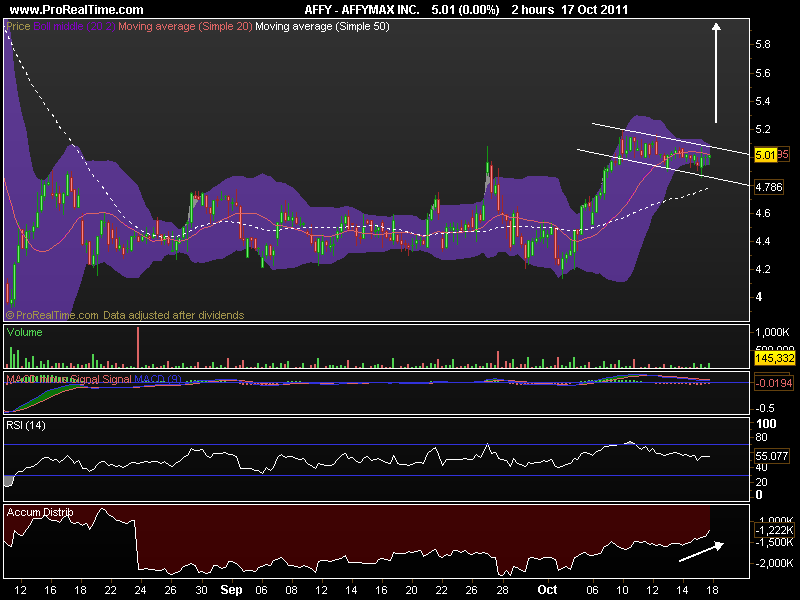Select the 4.786 moving average value tag
This screenshot has height=600, width=800.
point(769,187)
